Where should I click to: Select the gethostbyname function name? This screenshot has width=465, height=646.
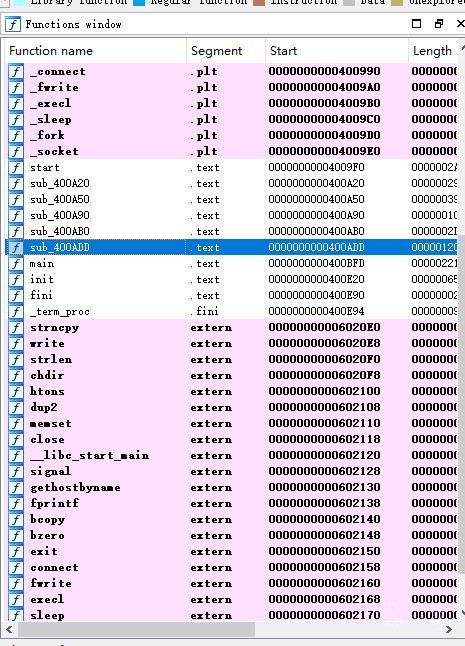click(75, 488)
